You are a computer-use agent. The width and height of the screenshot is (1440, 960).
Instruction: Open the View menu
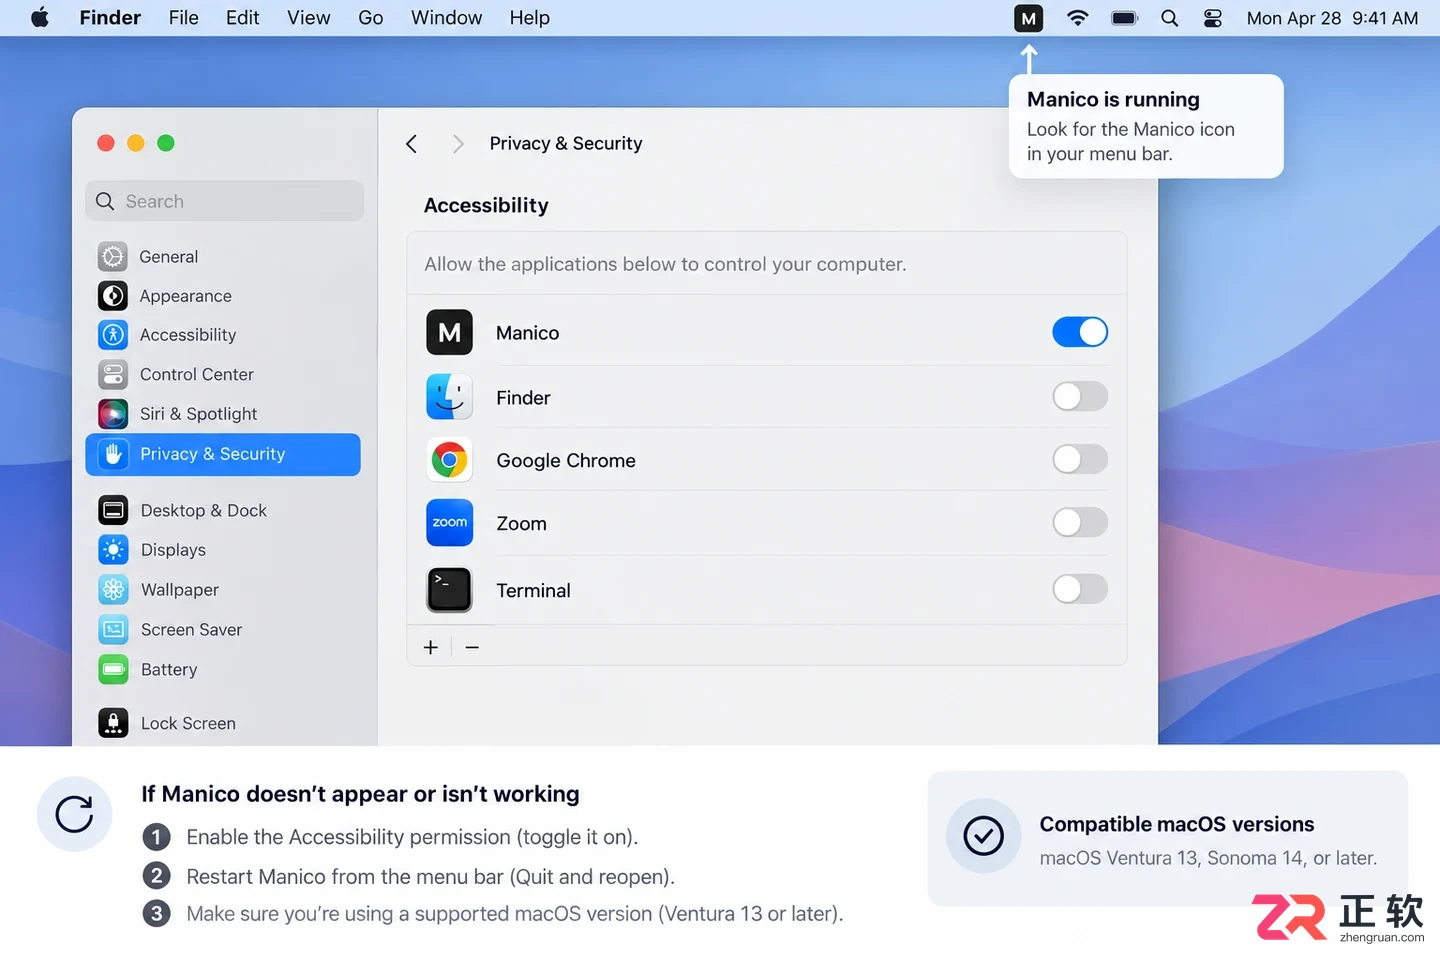point(309,18)
